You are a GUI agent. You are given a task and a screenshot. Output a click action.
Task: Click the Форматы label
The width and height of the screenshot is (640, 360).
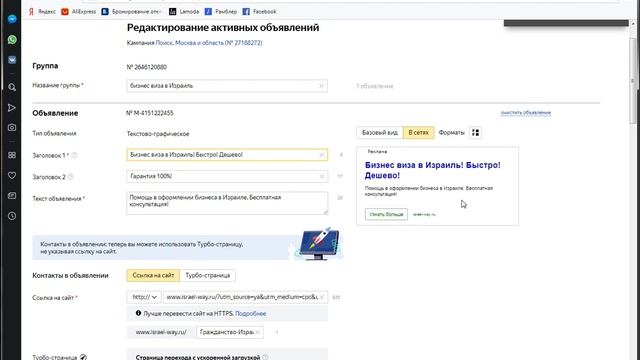pyautogui.click(x=451, y=133)
